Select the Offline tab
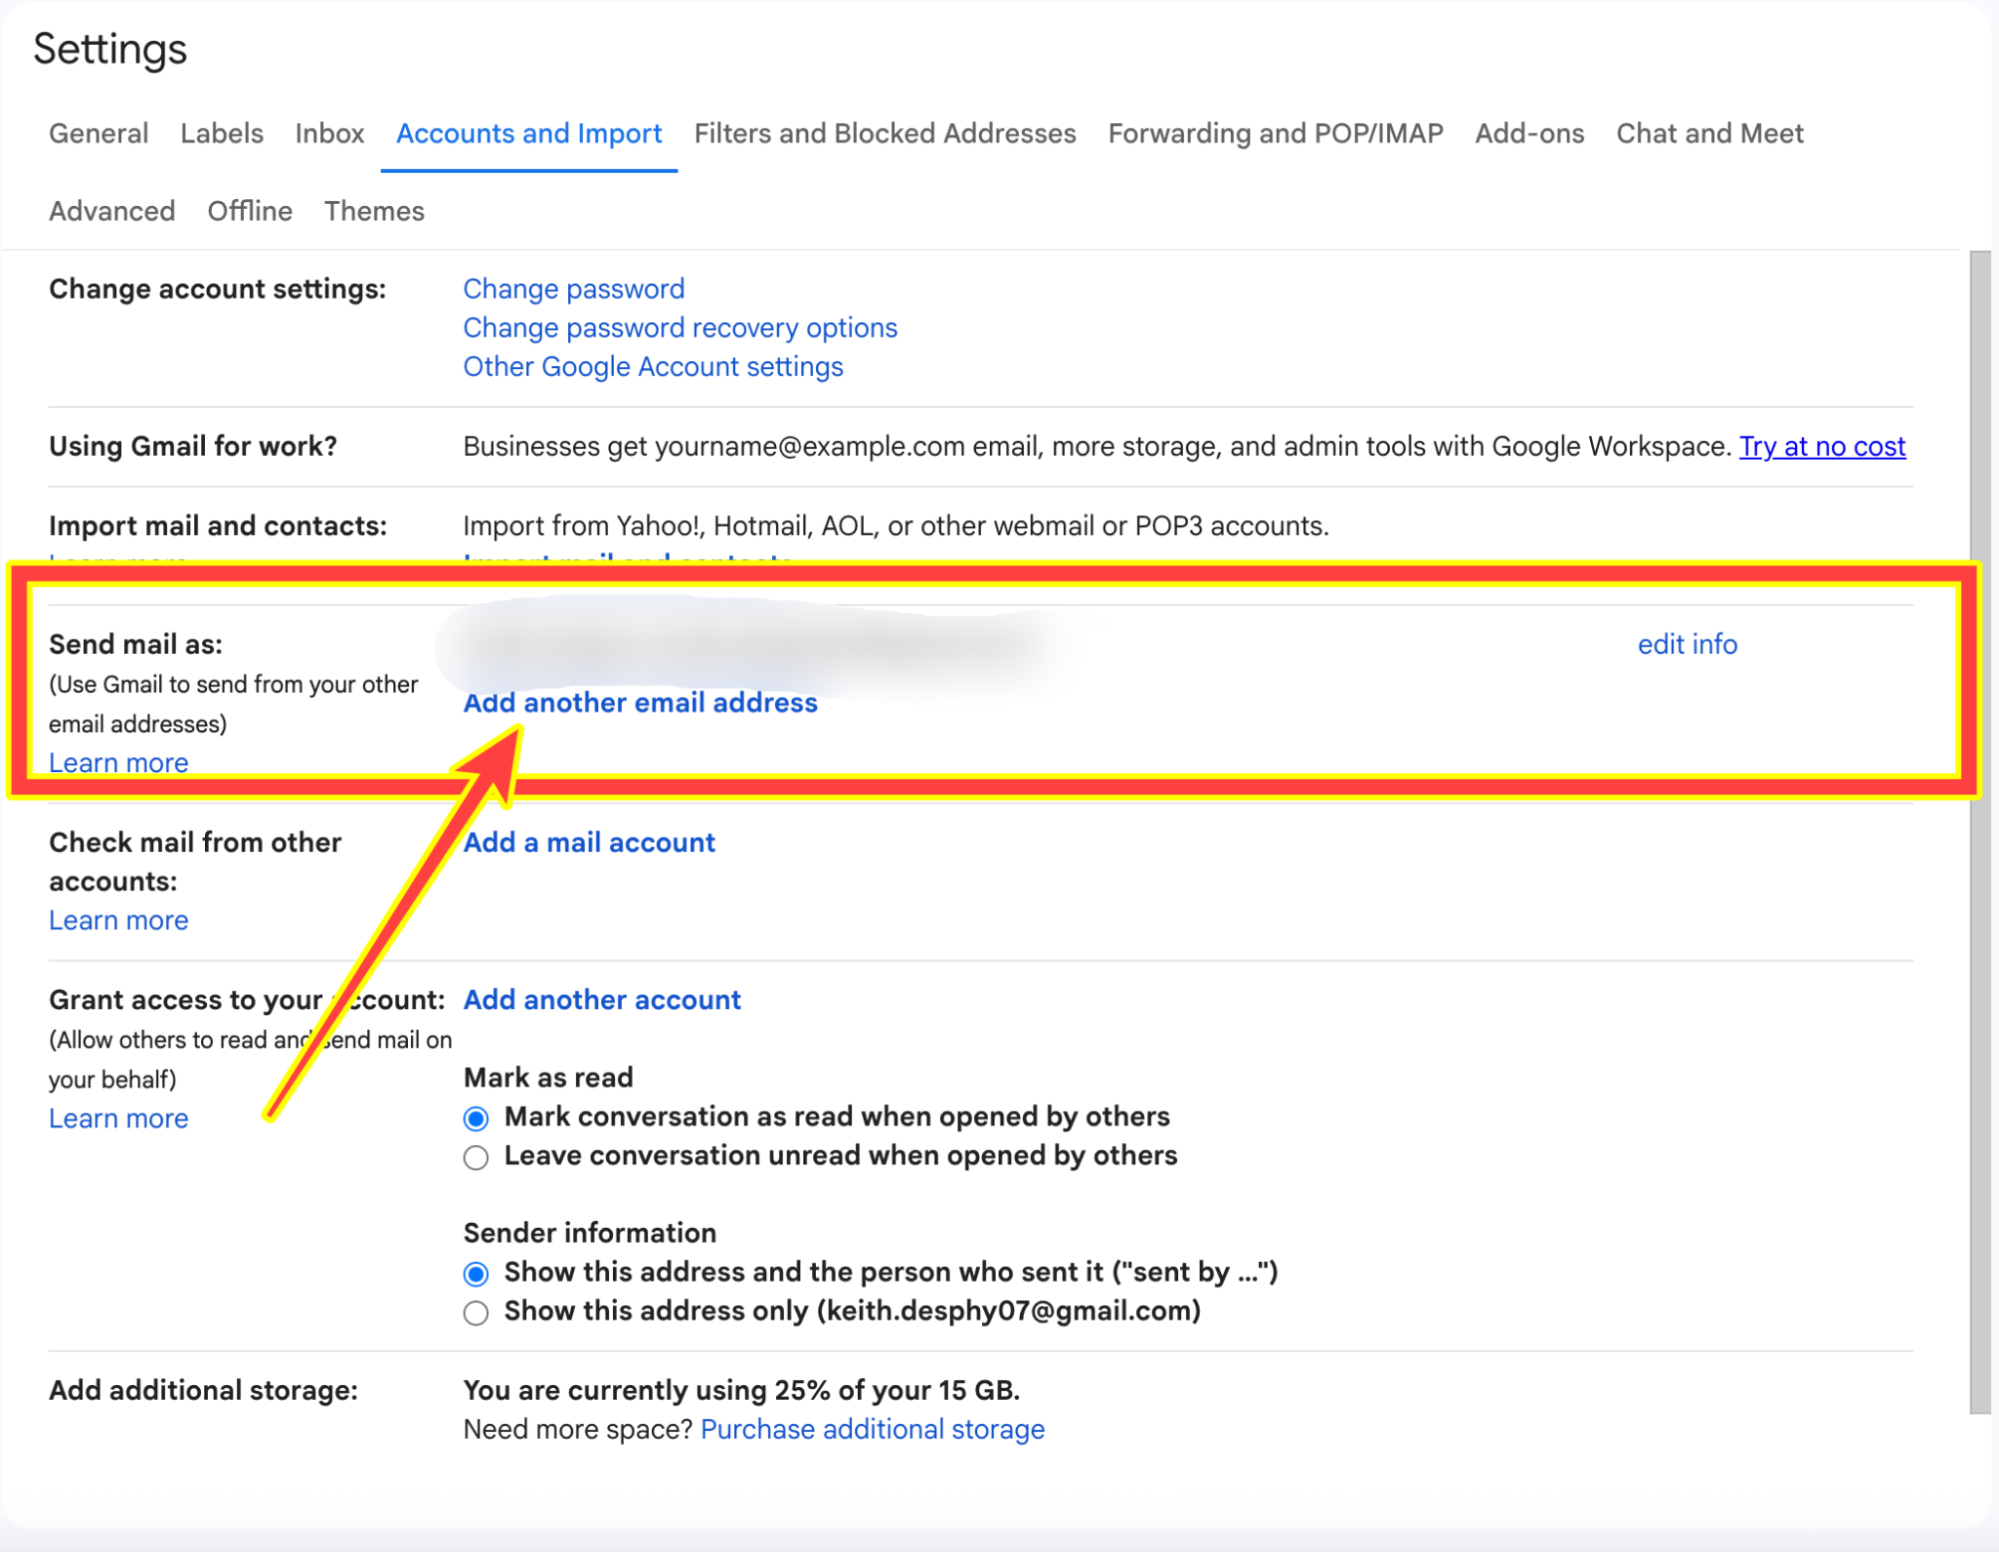1999x1552 pixels. [249, 210]
